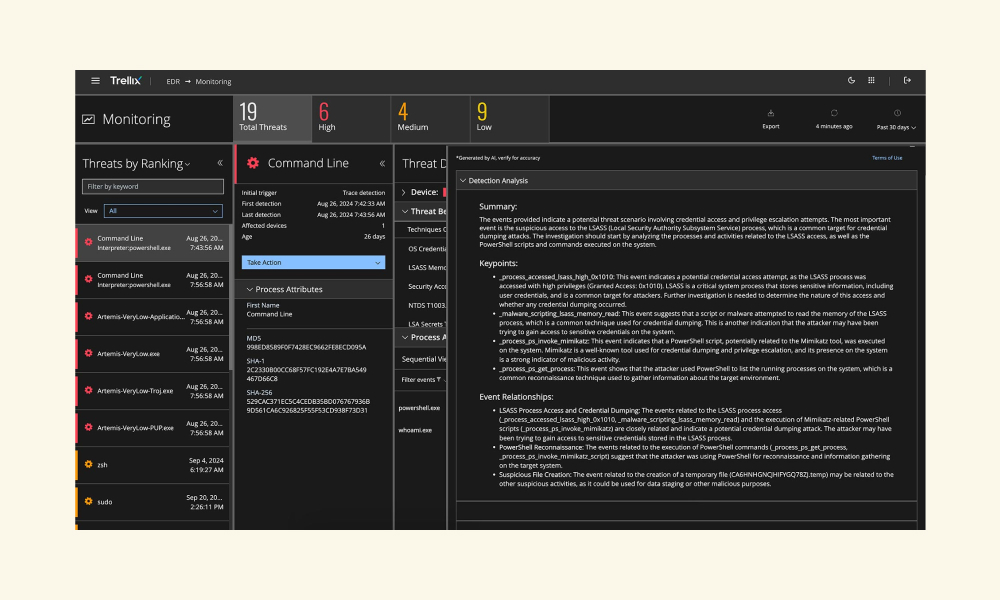Click gear icon beside Artemis-VeryLow-PUP.exe
This screenshot has height=600, width=1000.
click(89, 427)
